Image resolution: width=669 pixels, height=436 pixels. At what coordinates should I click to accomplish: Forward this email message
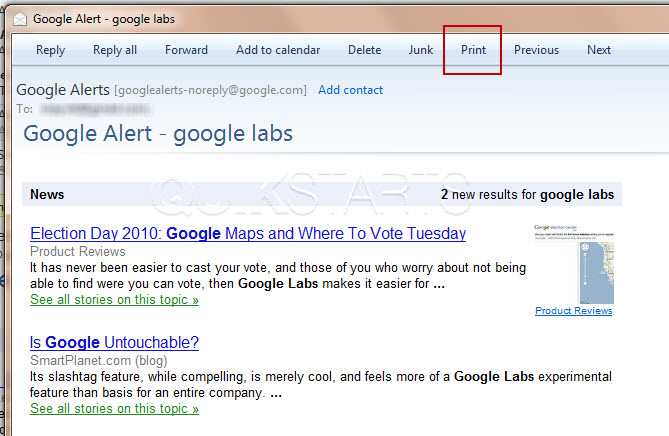(186, 50)
